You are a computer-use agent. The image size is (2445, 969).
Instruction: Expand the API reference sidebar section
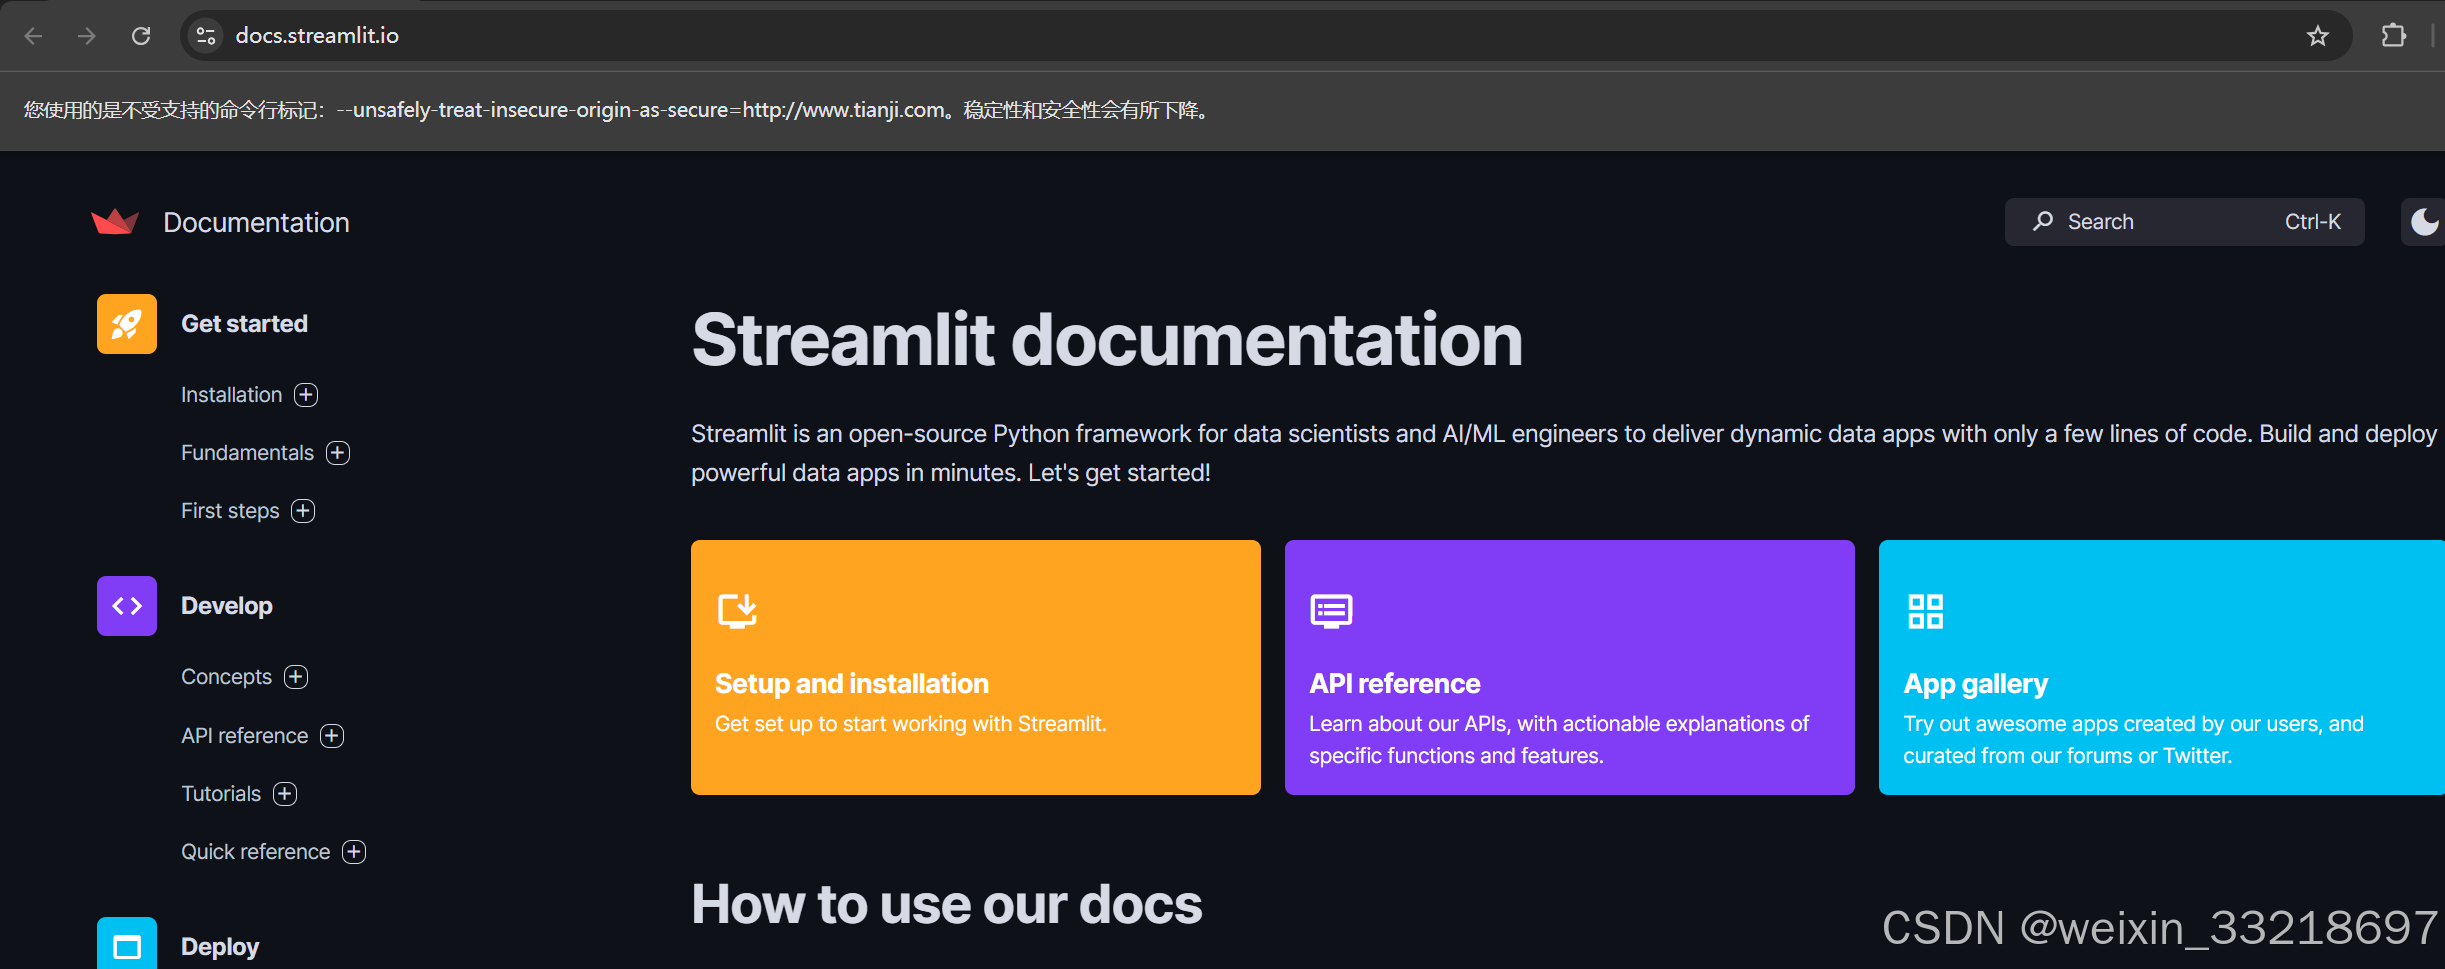pyautogui.click(x=332, y=736)
